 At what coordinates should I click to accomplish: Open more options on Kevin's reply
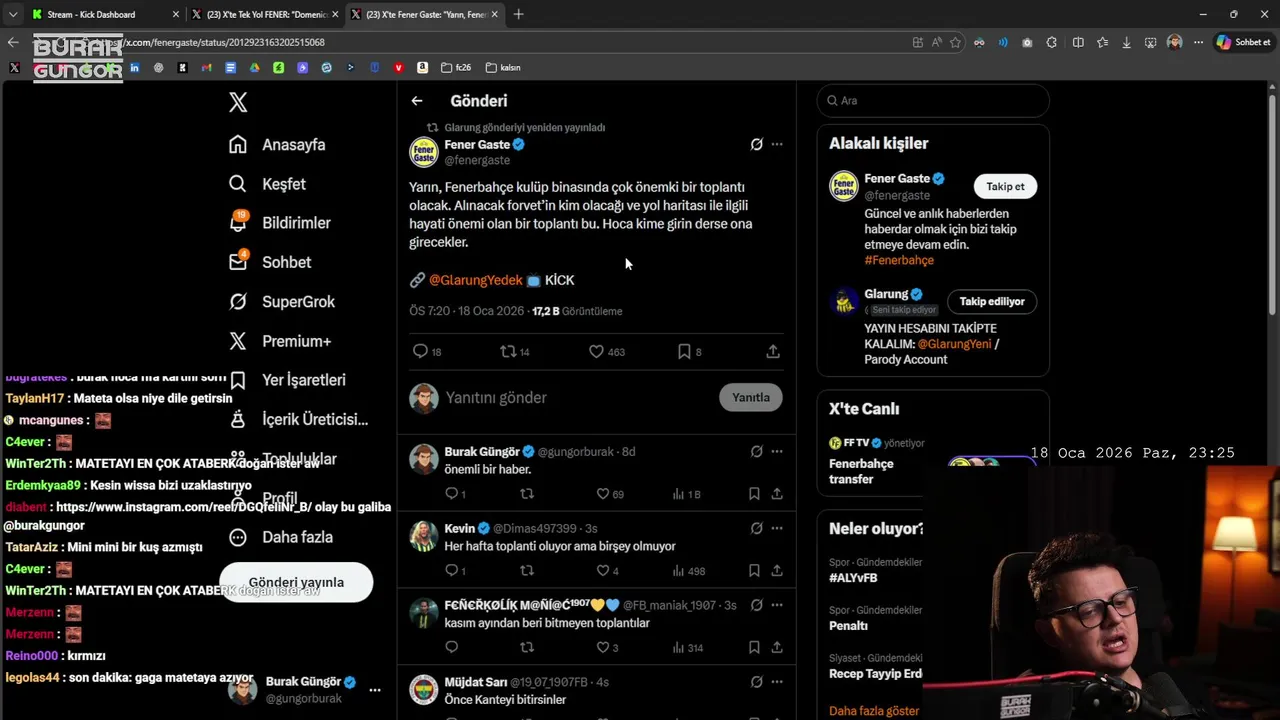[777, 528]
